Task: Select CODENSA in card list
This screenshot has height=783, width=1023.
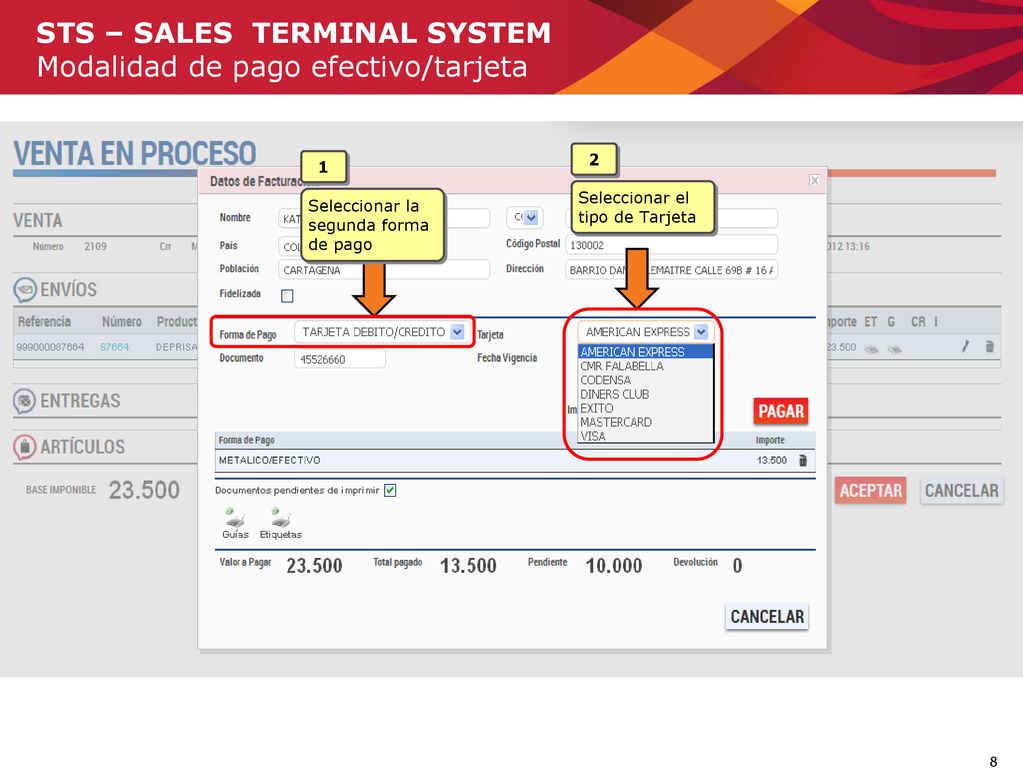Action: (646, 380)
